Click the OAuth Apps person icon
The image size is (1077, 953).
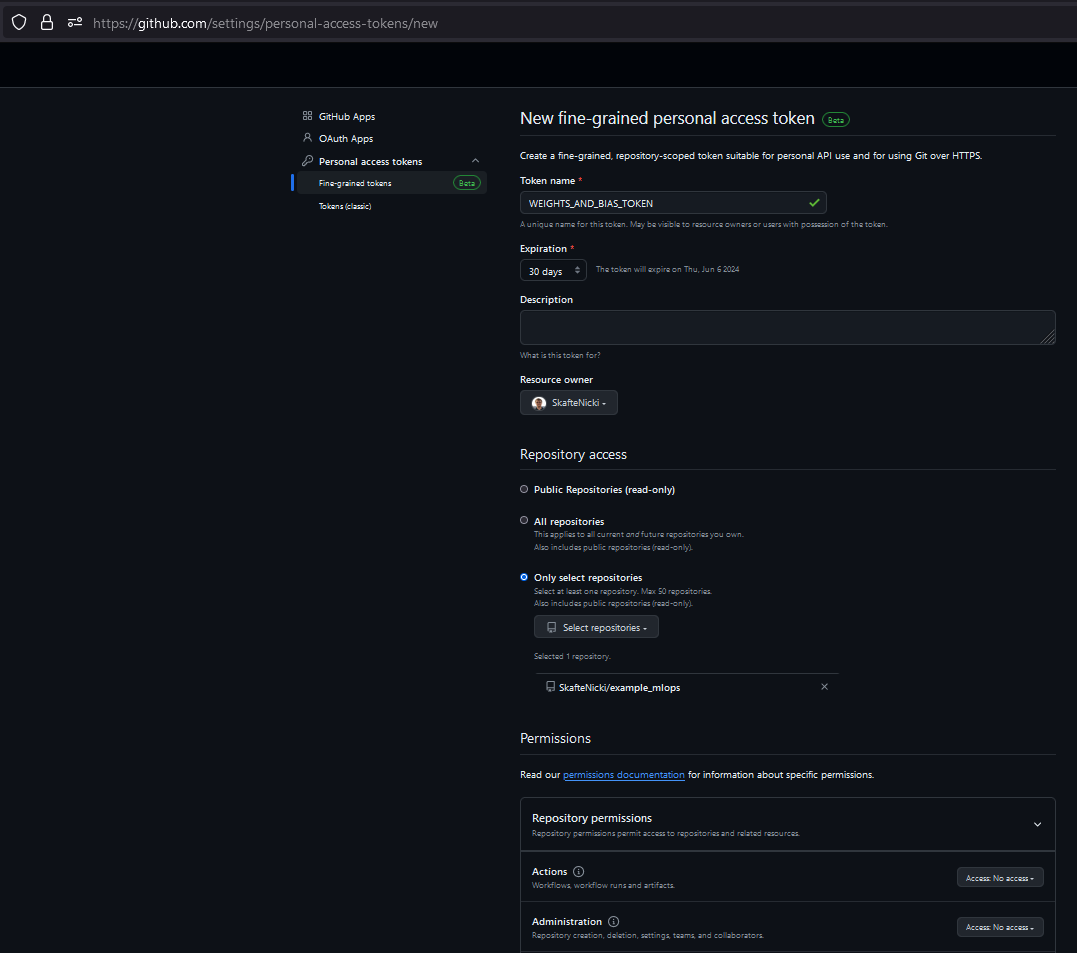tap(308, 138)
